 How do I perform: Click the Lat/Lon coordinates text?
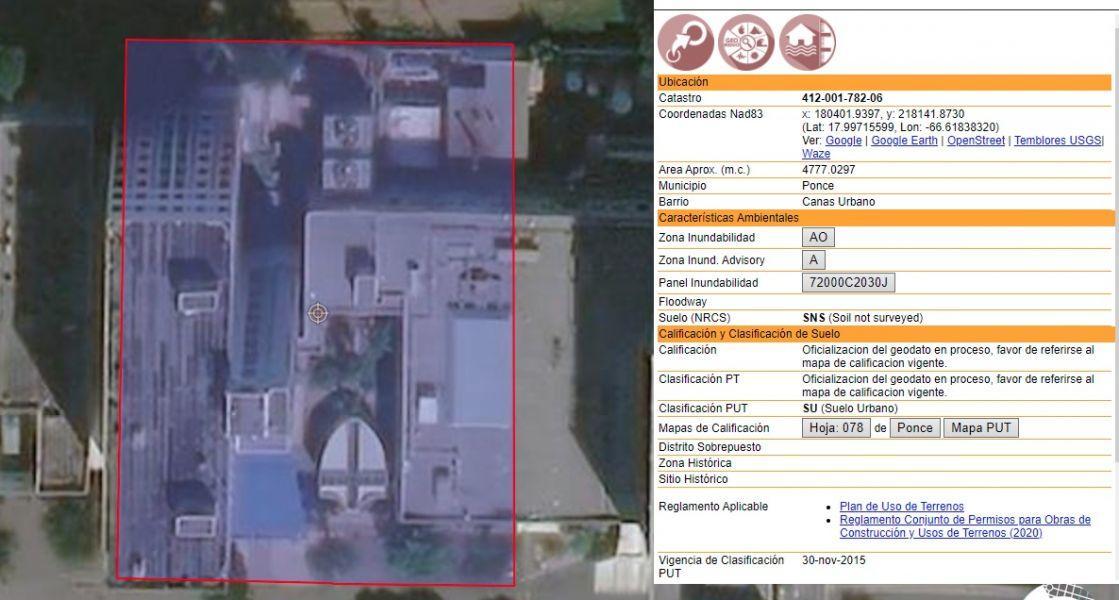900,127
